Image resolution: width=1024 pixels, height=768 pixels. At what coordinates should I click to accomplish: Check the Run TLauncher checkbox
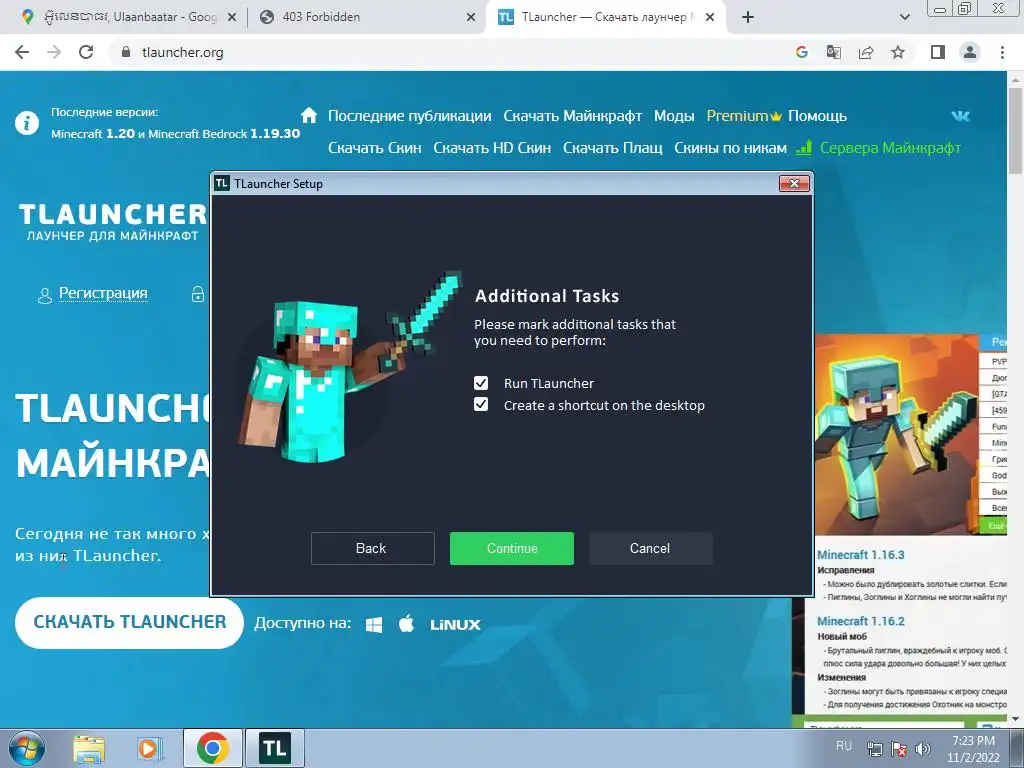[x=481, y=383]
